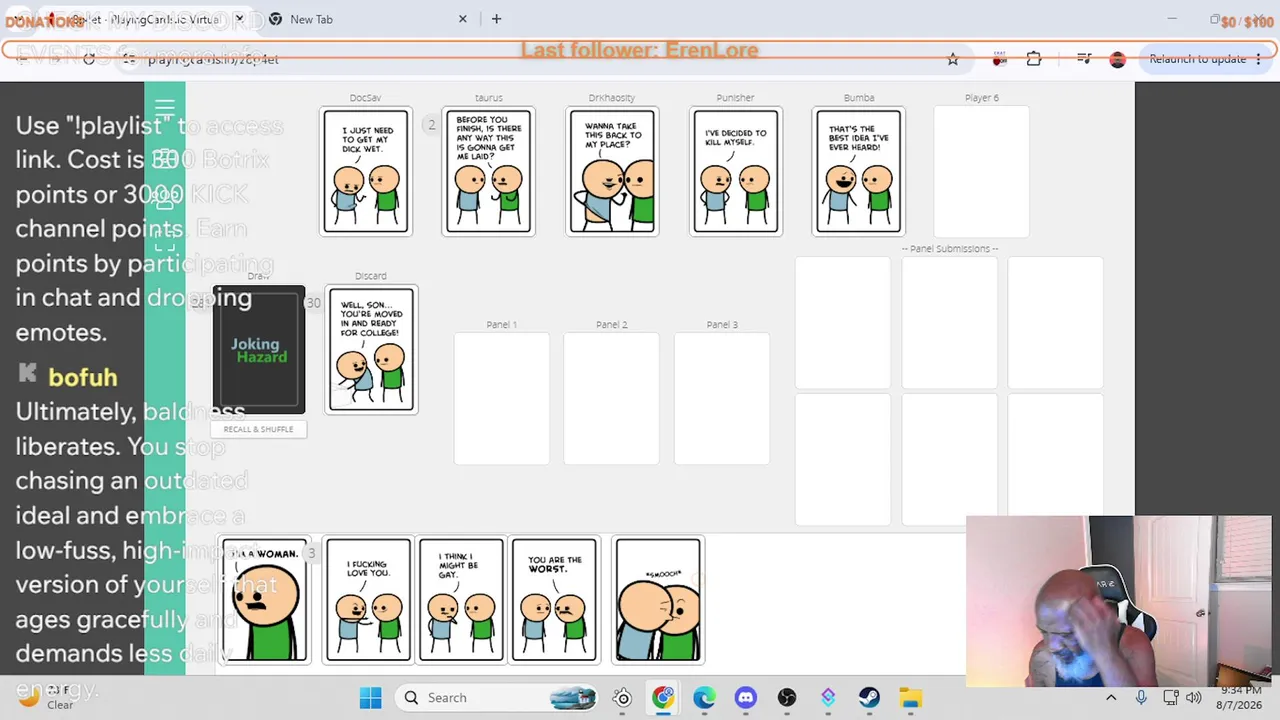1280x720 pixels.
Task: Open the browser Extensions puzzle icon
Action: pyautogui.click(x=1034, y=59)
